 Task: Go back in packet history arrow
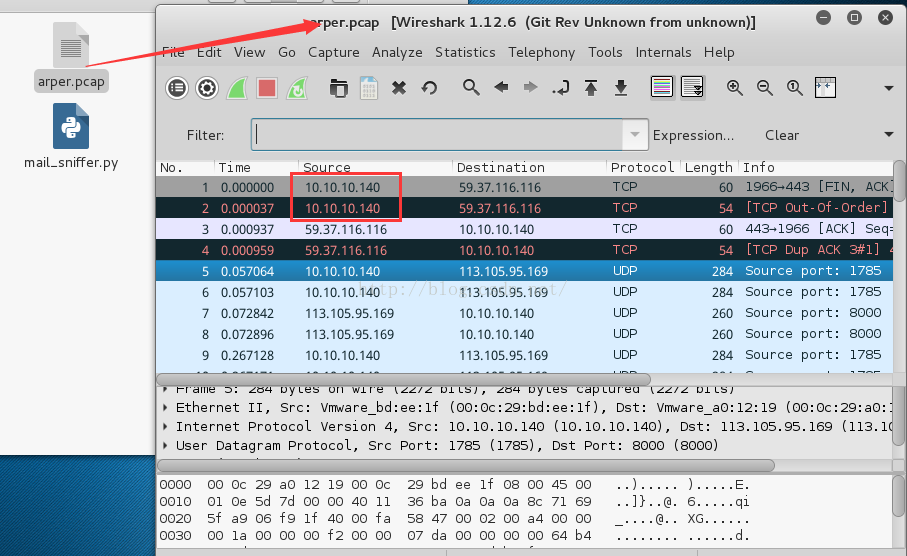[x=501, y=87]
